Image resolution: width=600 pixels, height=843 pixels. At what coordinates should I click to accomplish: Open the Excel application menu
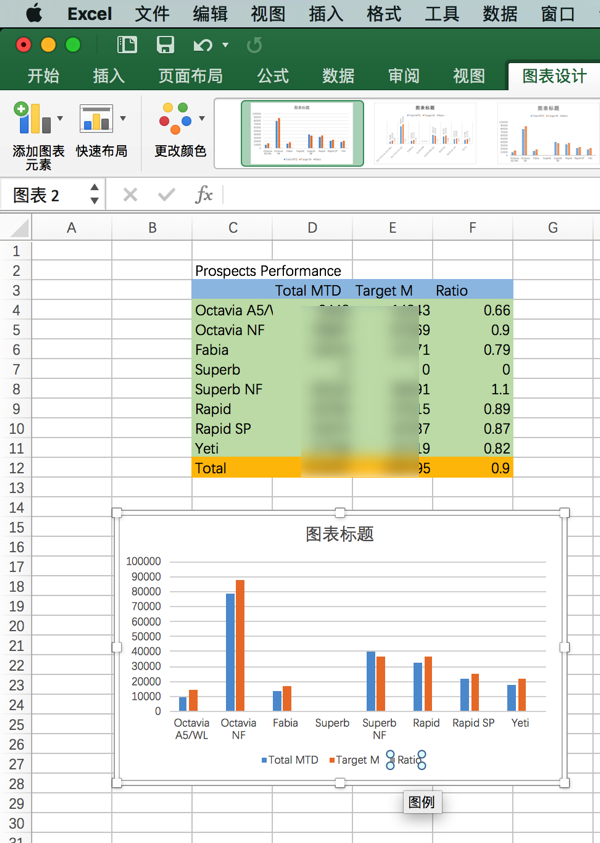coord(89,13)
